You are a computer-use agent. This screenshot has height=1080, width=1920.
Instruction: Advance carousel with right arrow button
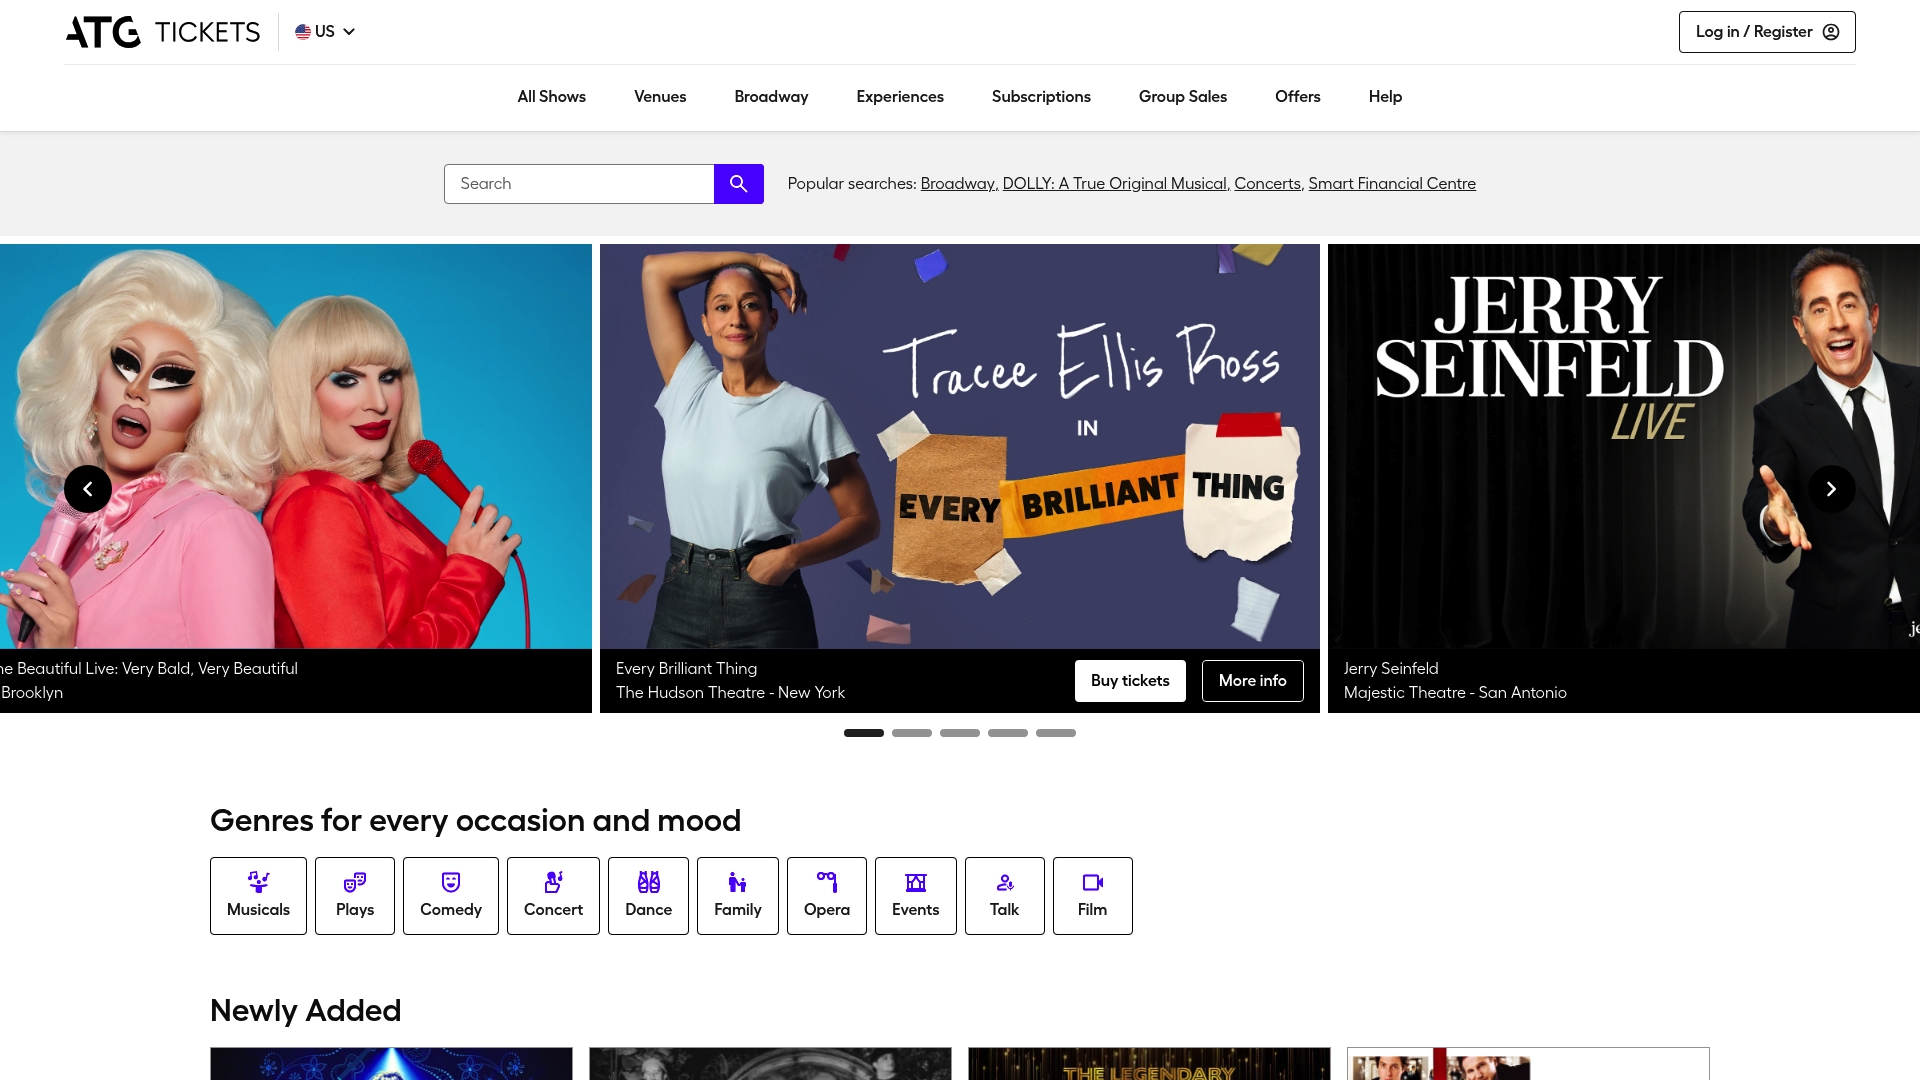(1832, 489)
